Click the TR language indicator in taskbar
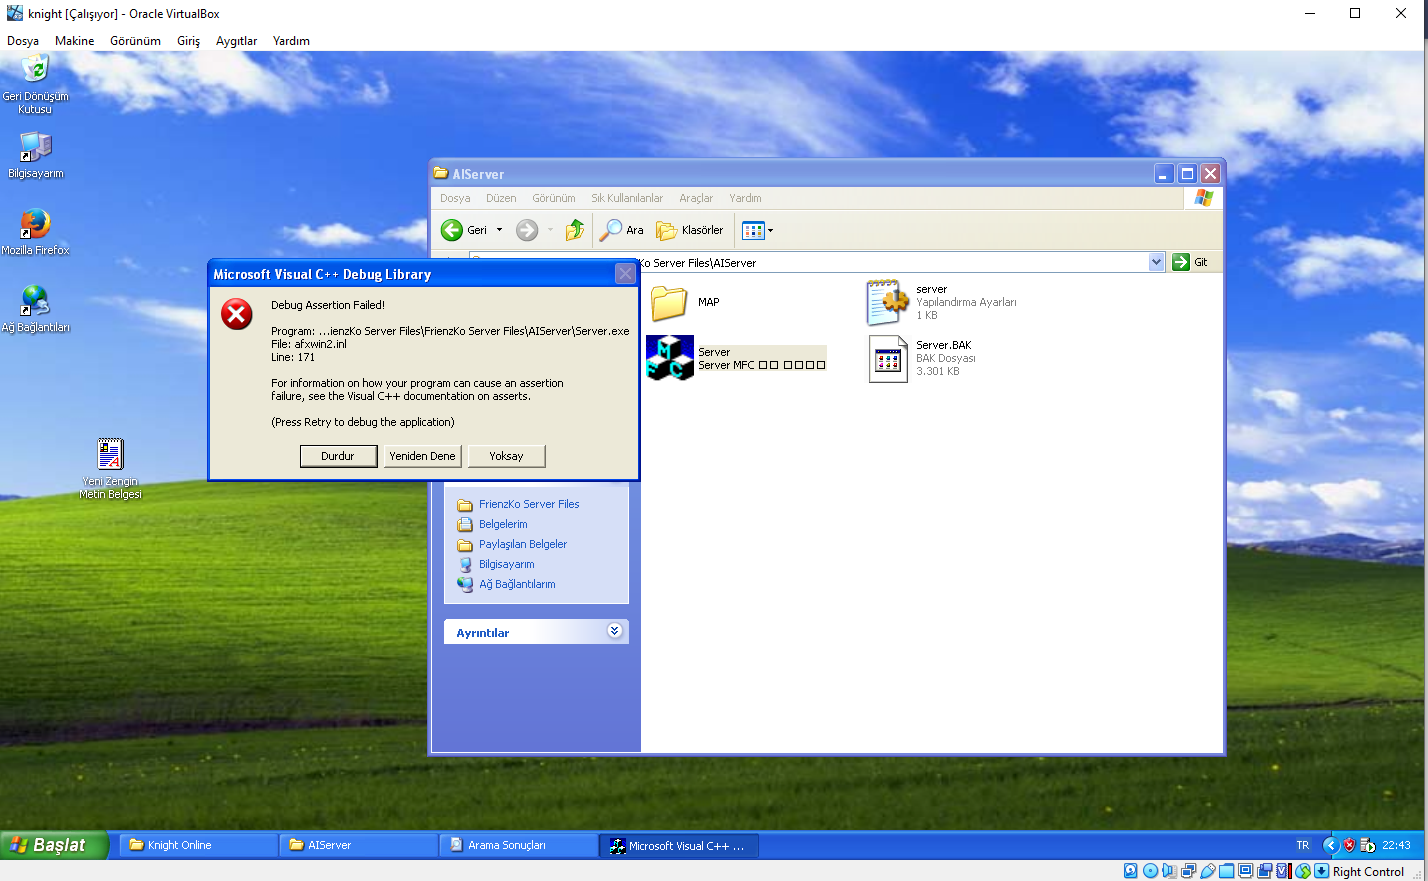 tap(1302, 845)
